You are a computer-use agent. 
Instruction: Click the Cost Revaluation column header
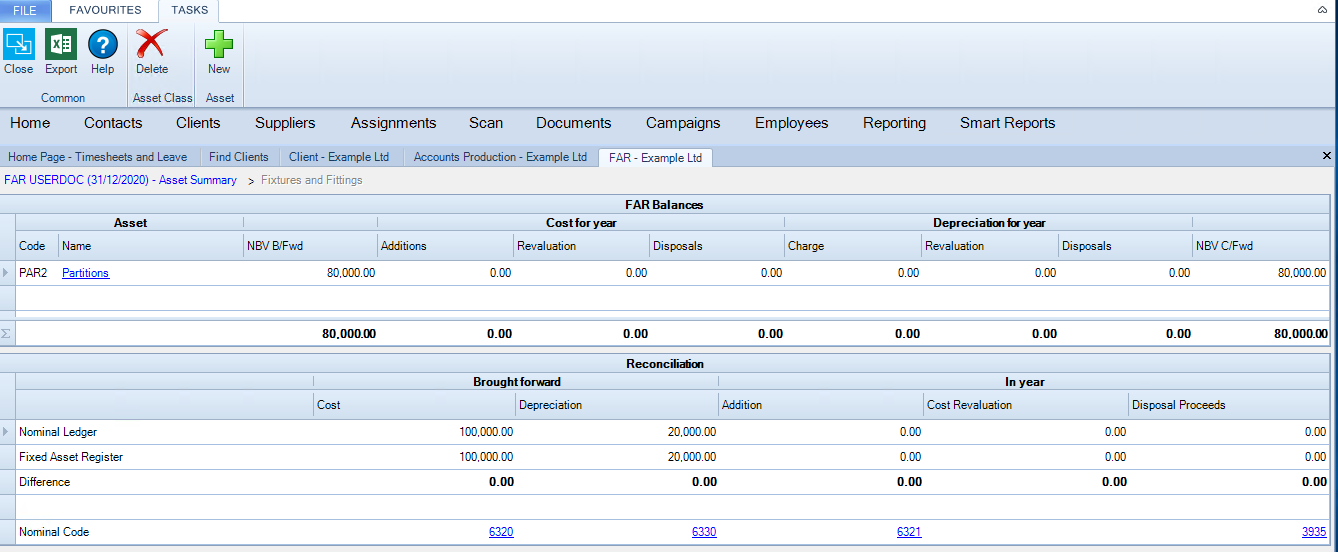point(1026,404)
